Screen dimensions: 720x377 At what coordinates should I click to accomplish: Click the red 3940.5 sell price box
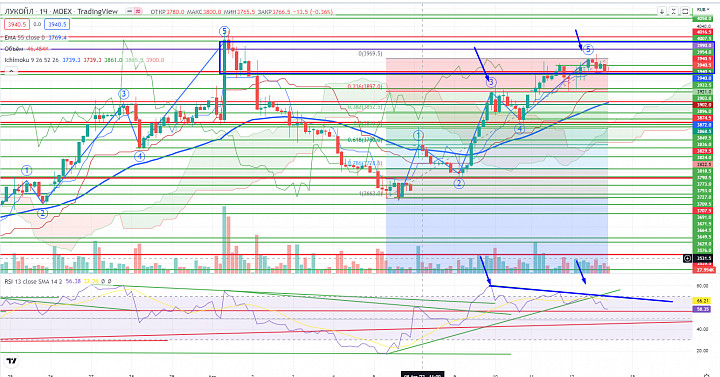click(x=17, y=24)
